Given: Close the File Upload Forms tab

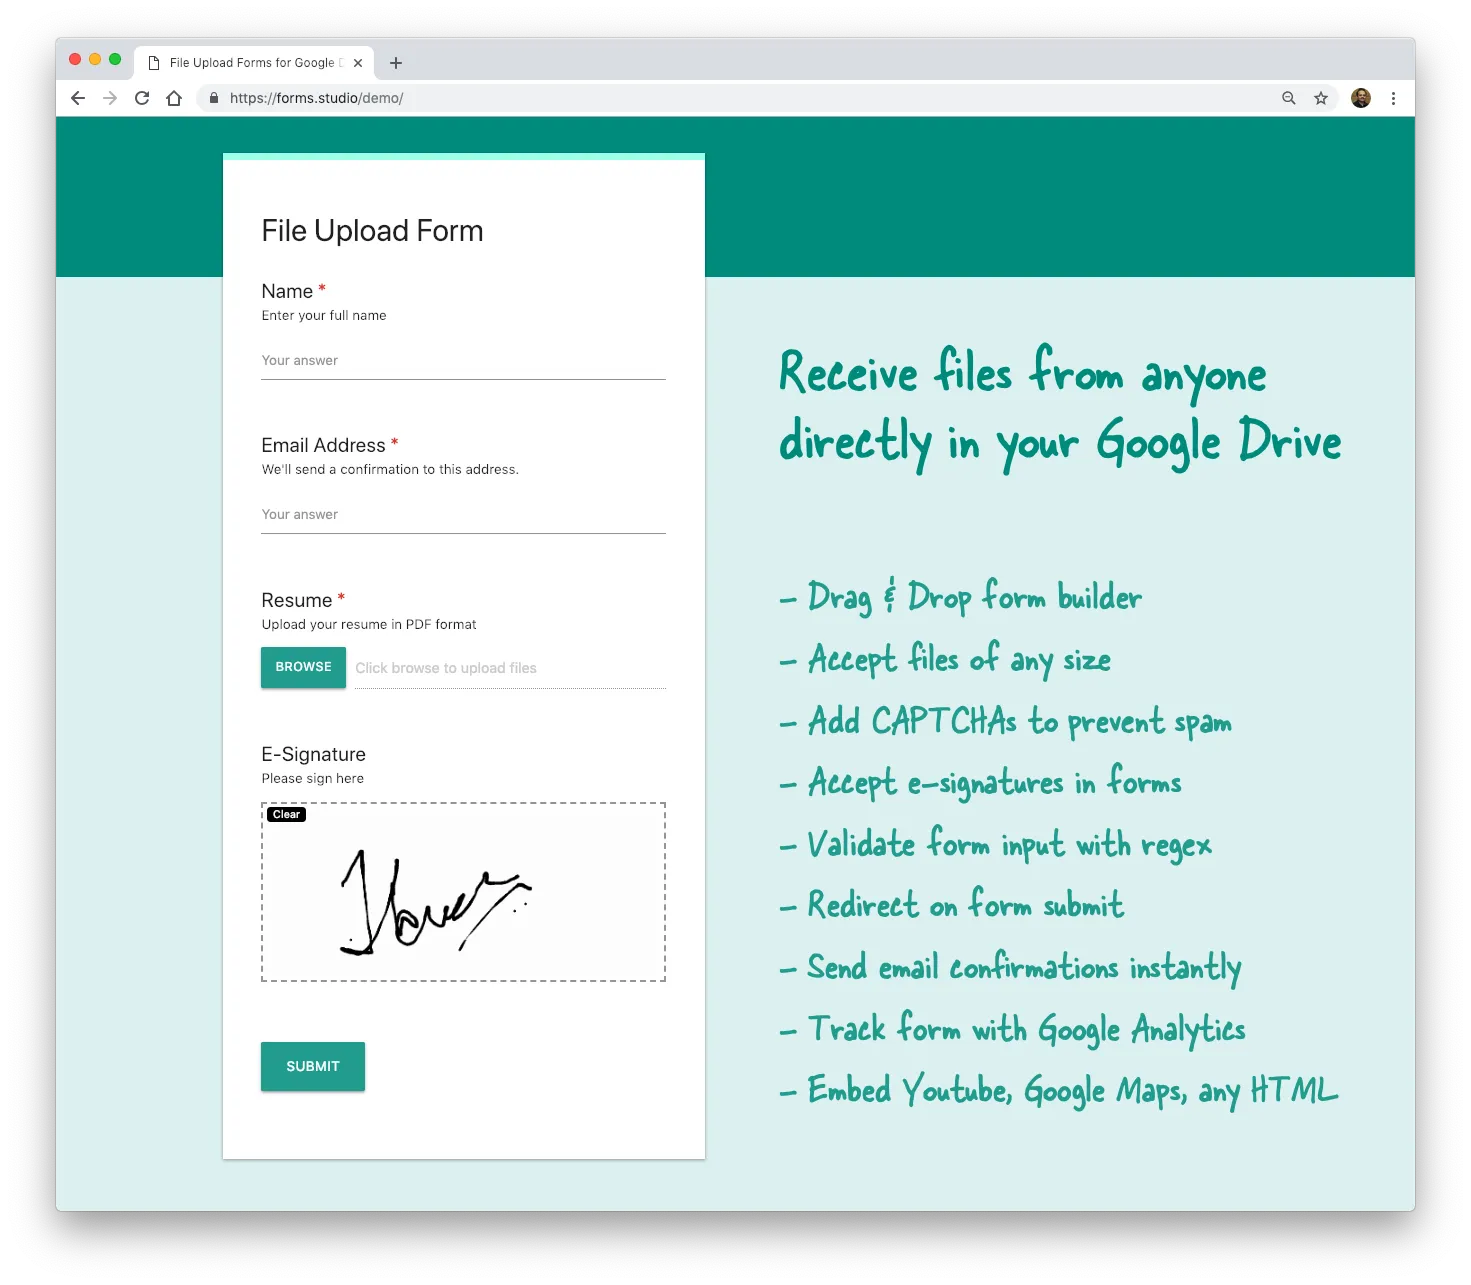Looking at the screenshot, I should tap(358, 62).
